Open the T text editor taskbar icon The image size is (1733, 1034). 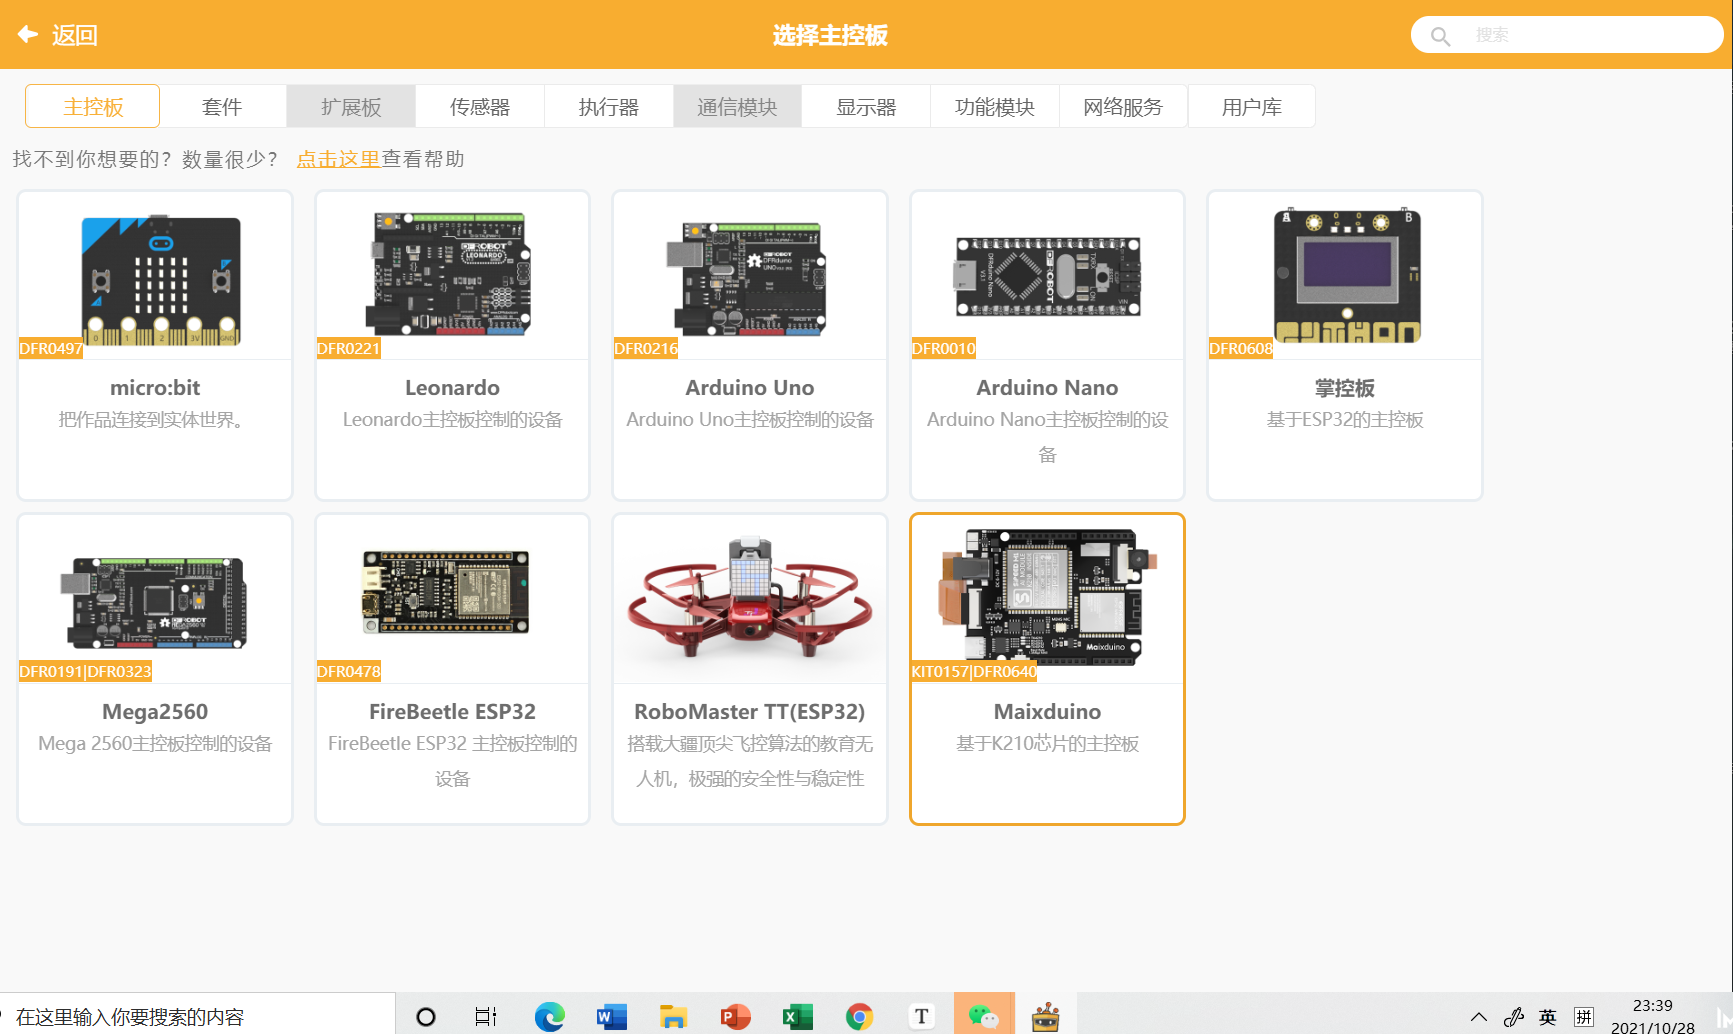pos(922,1017)
